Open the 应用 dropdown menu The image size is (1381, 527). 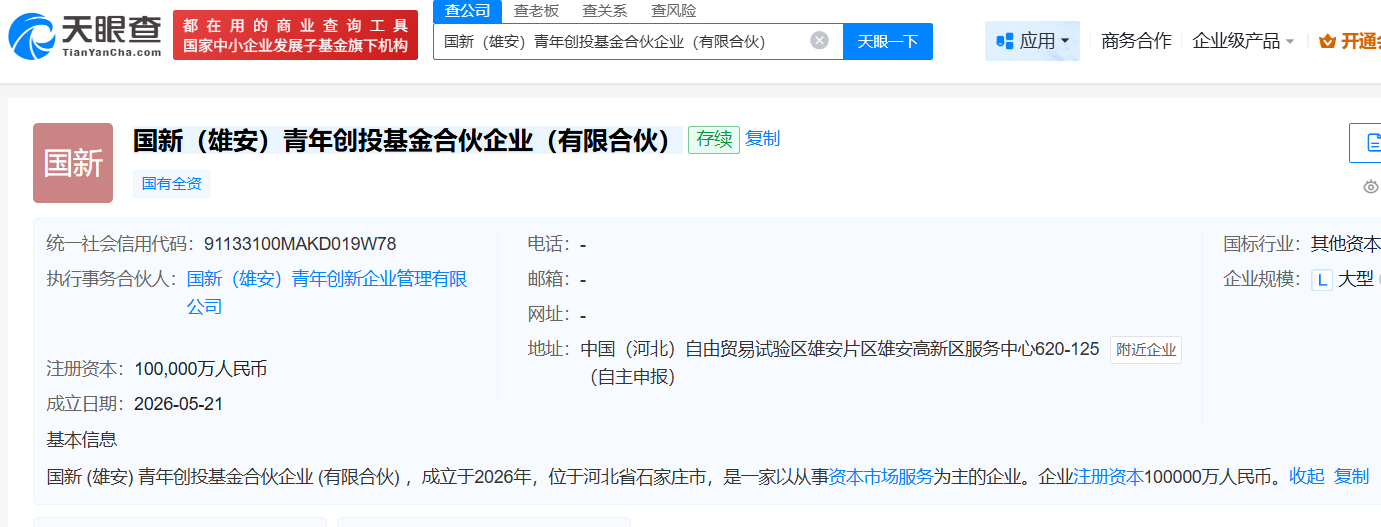[x=1032, y=41]
